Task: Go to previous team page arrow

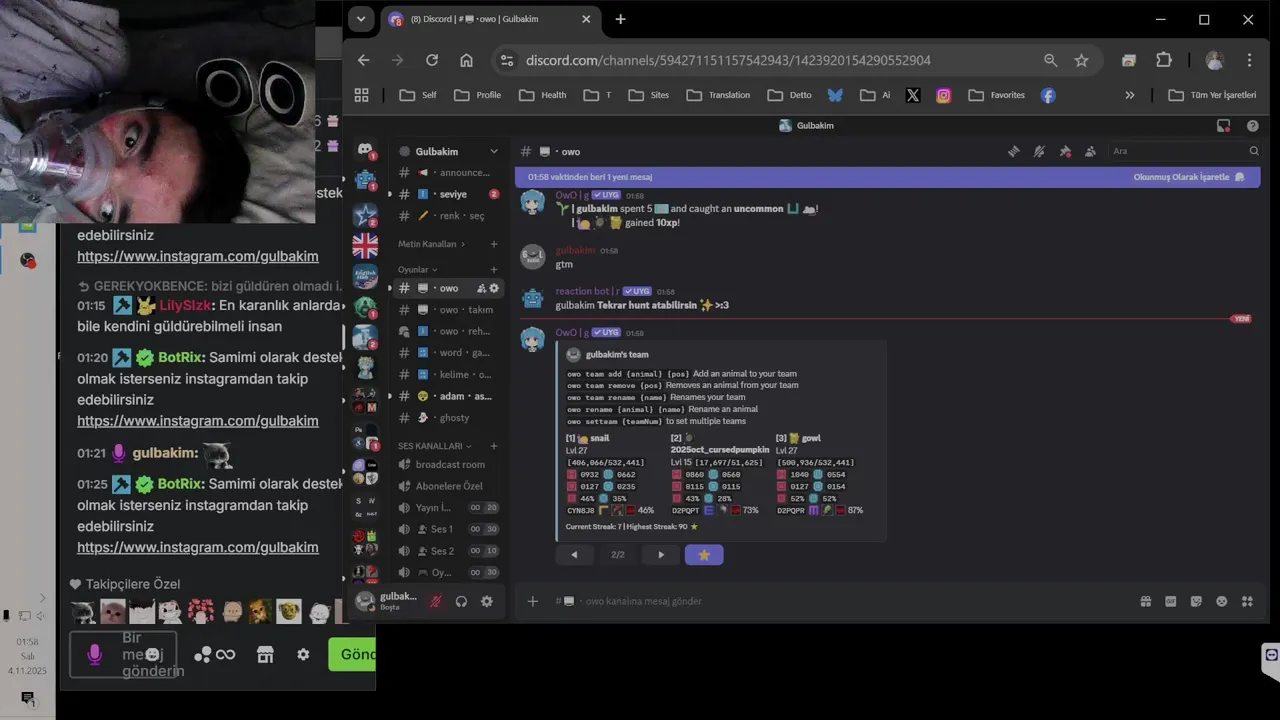Action: click(x=574, y=555)
